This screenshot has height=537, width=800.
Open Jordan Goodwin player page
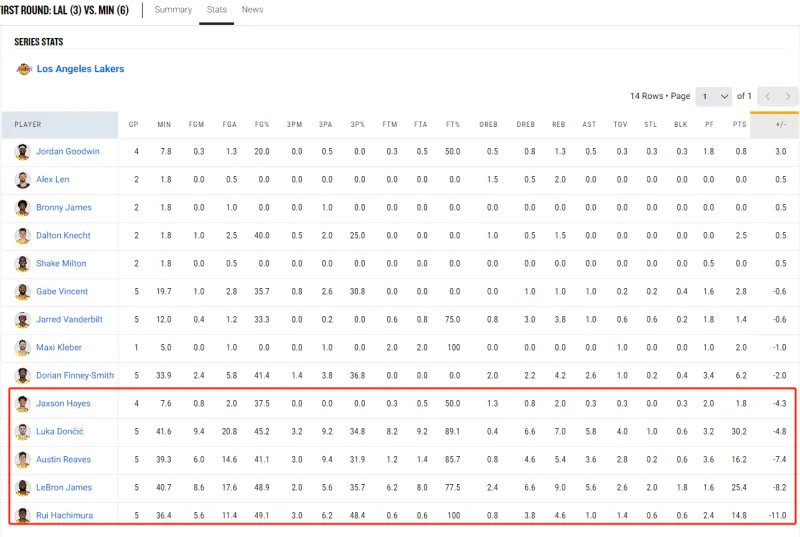pyautogui.click(x=68, y=151)
